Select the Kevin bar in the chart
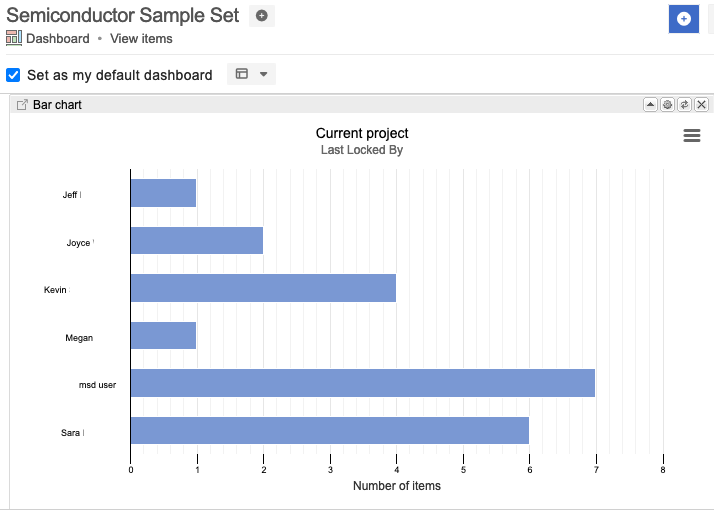This screenshot has height=510, width=714. click(263, 288)
